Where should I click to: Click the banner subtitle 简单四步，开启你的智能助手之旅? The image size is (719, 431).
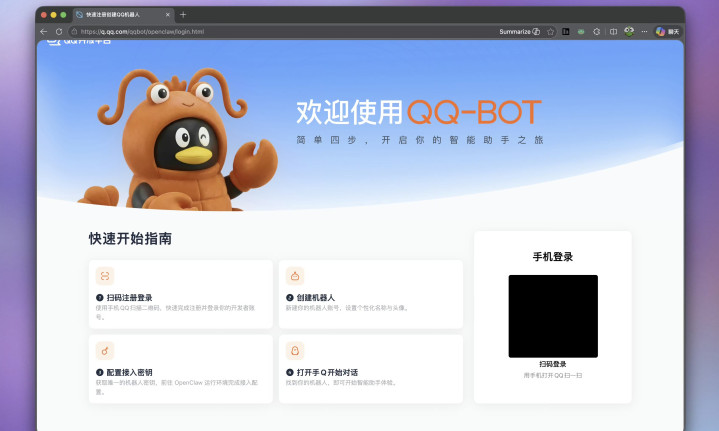(x=420, y=140)
